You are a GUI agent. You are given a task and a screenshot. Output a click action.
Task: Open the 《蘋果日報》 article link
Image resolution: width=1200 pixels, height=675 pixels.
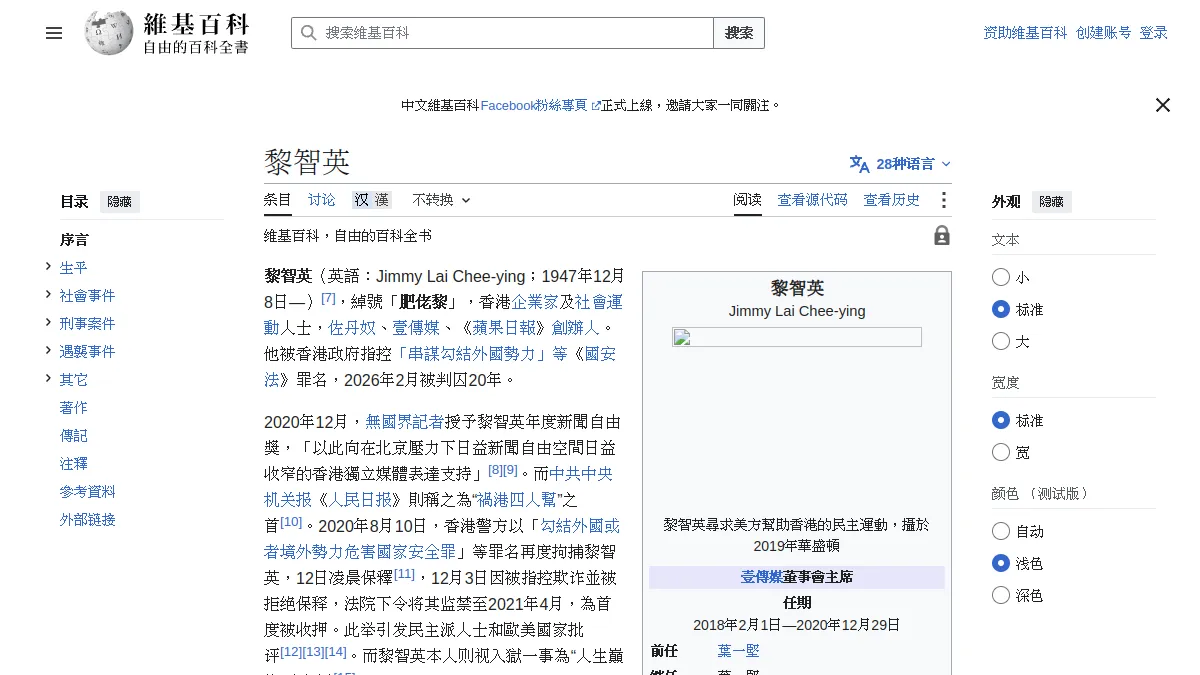tap(502, 328)
